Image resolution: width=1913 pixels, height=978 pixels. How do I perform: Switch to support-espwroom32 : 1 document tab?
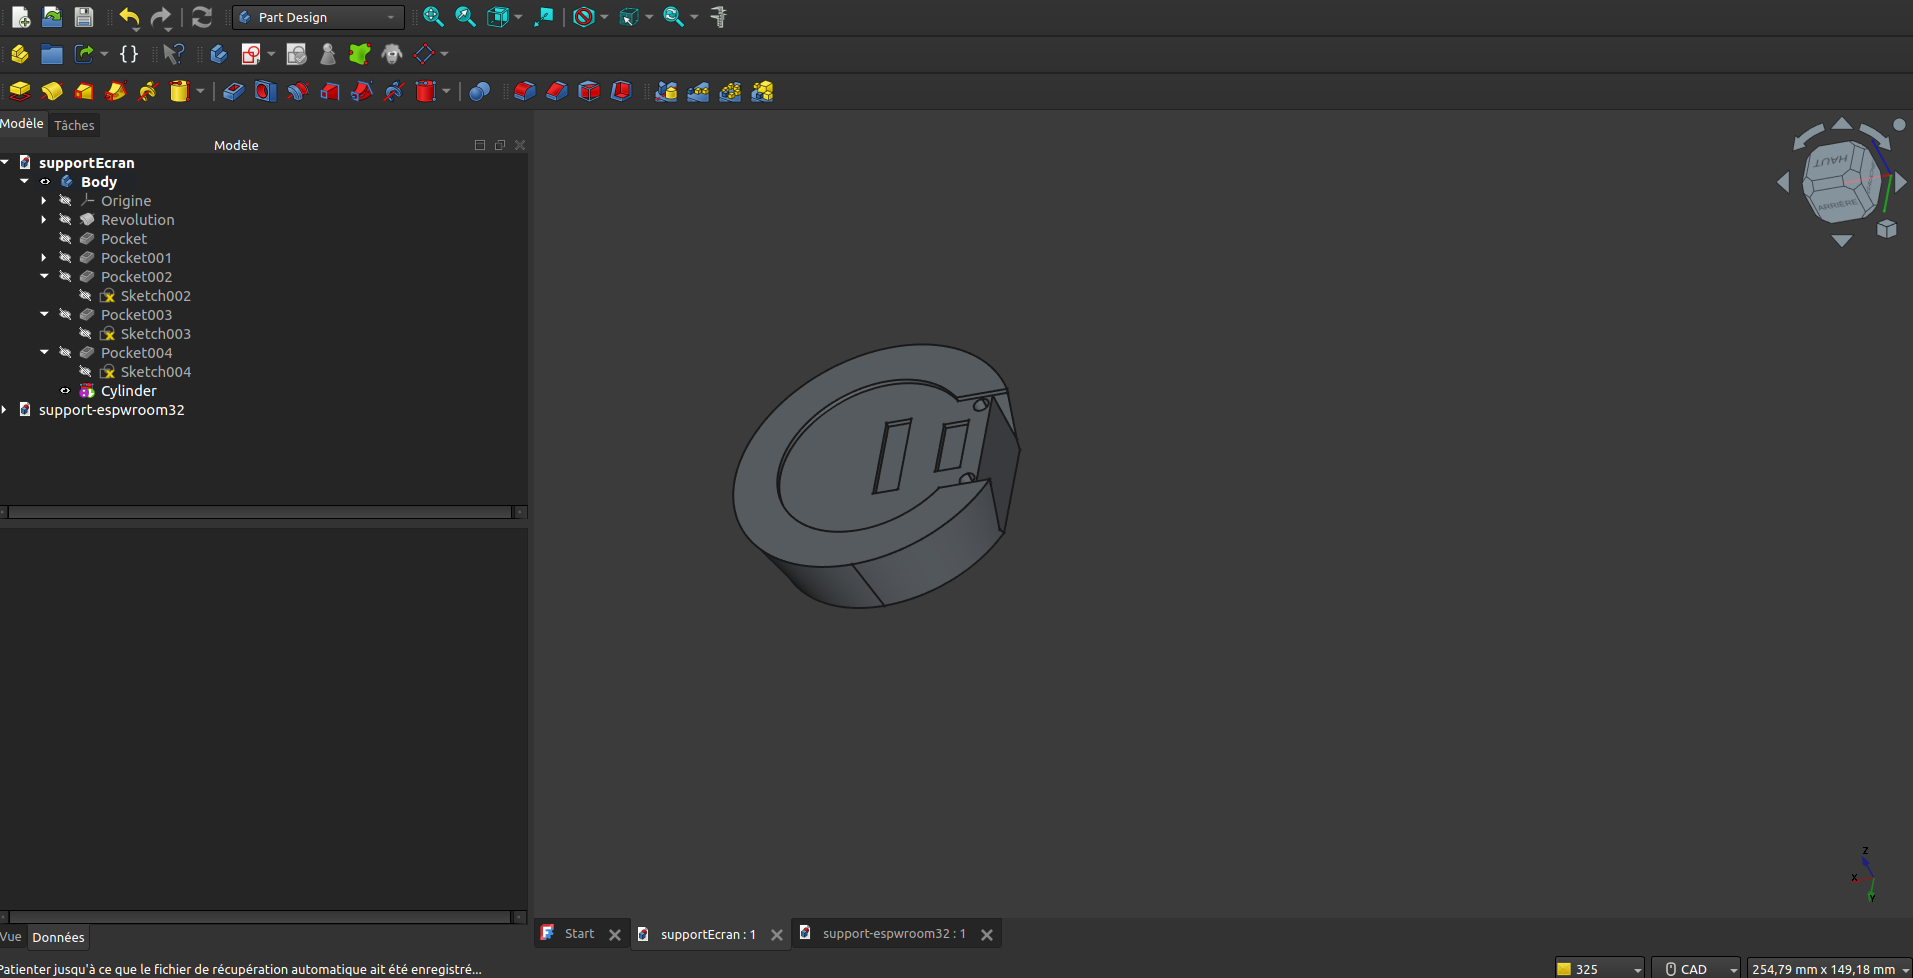click(x=893, y=934)
